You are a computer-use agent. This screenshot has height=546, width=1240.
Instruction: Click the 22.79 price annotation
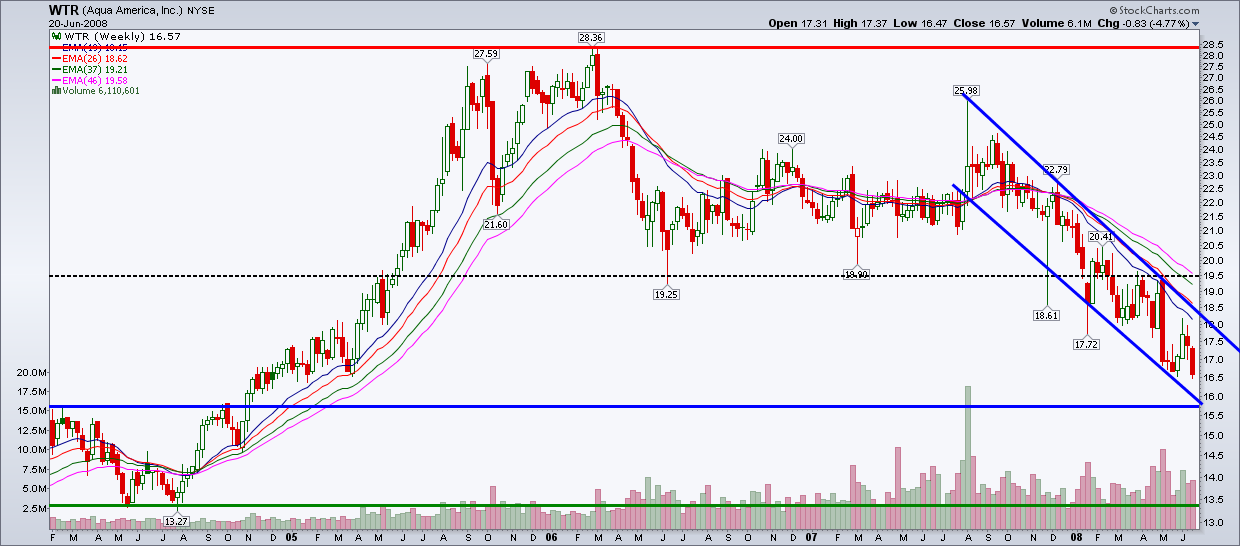(1056, 169)
